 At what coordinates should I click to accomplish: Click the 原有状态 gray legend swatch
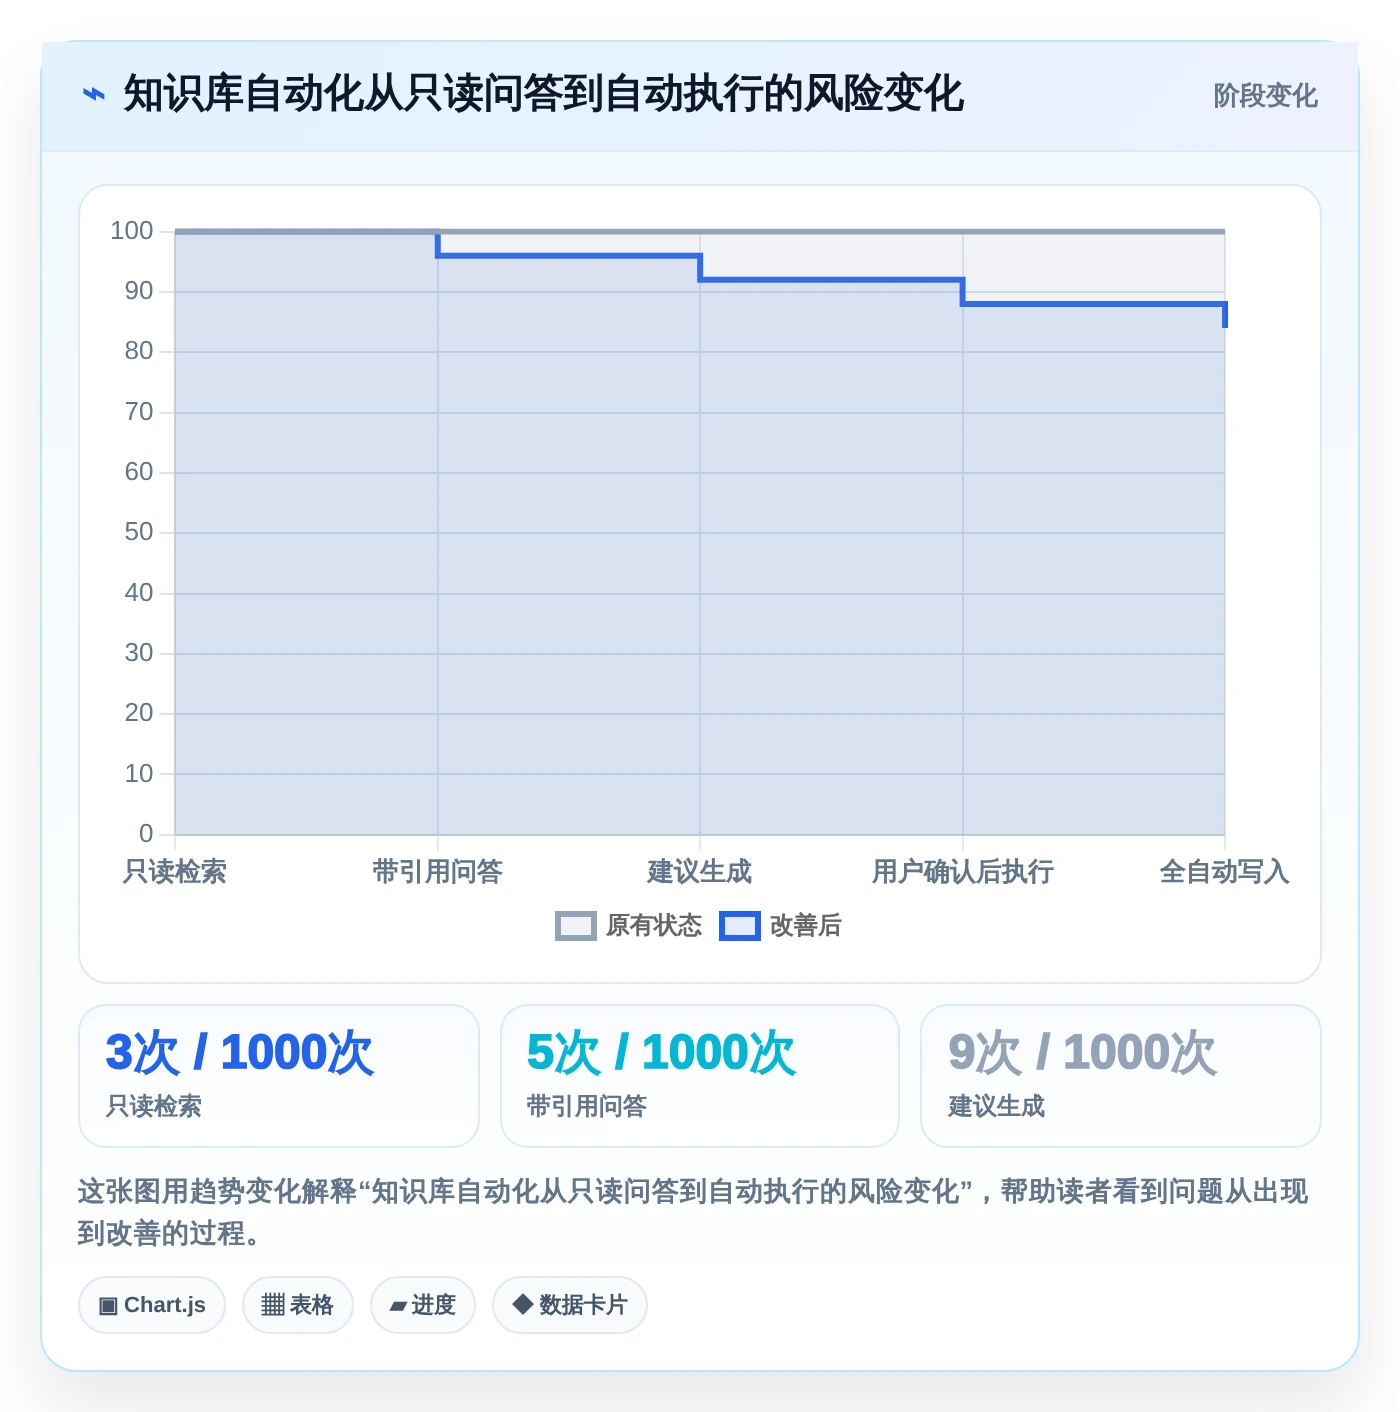[576, 926]
